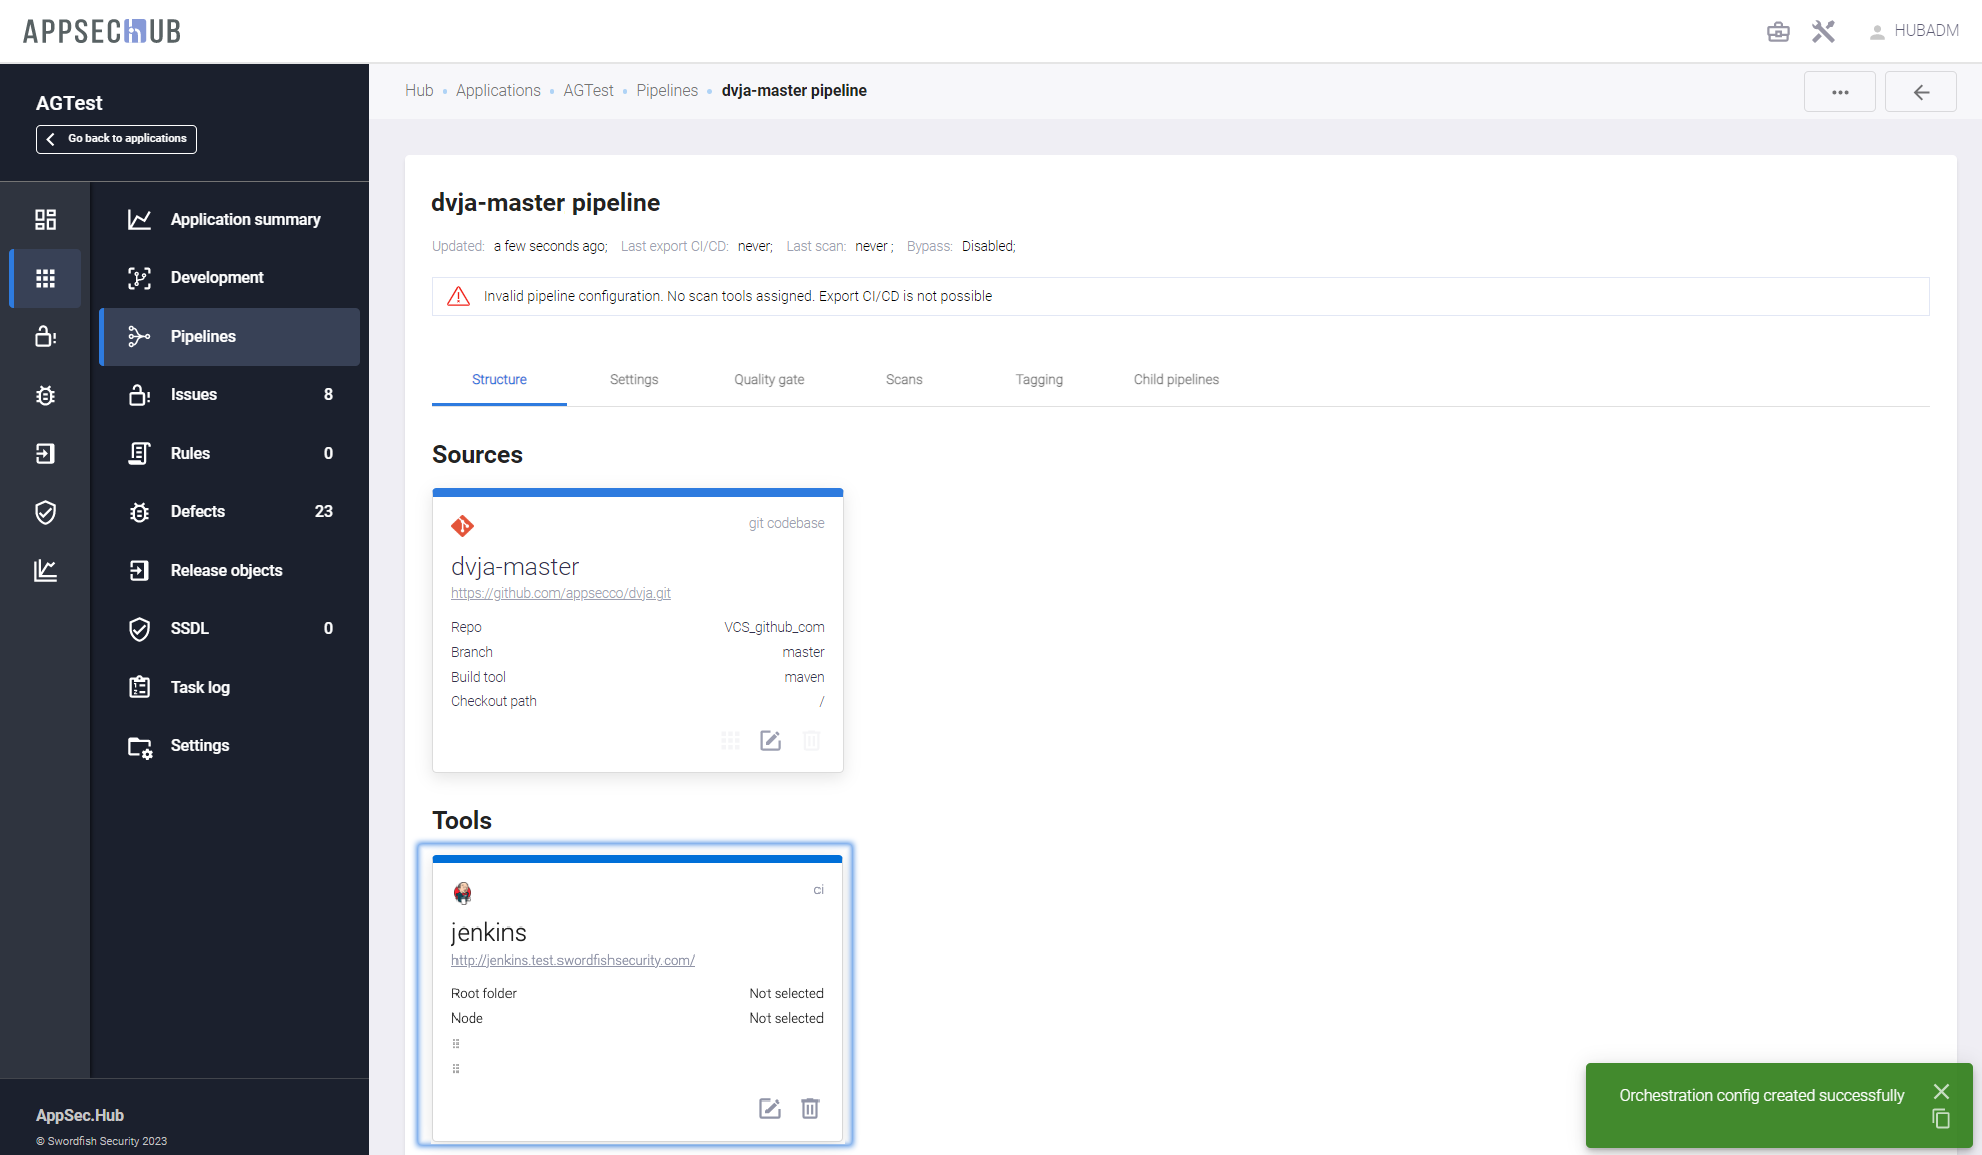Click the grid icon in left icon rail
Viewport: 1982px width, 1155px height.
(45, 278)
